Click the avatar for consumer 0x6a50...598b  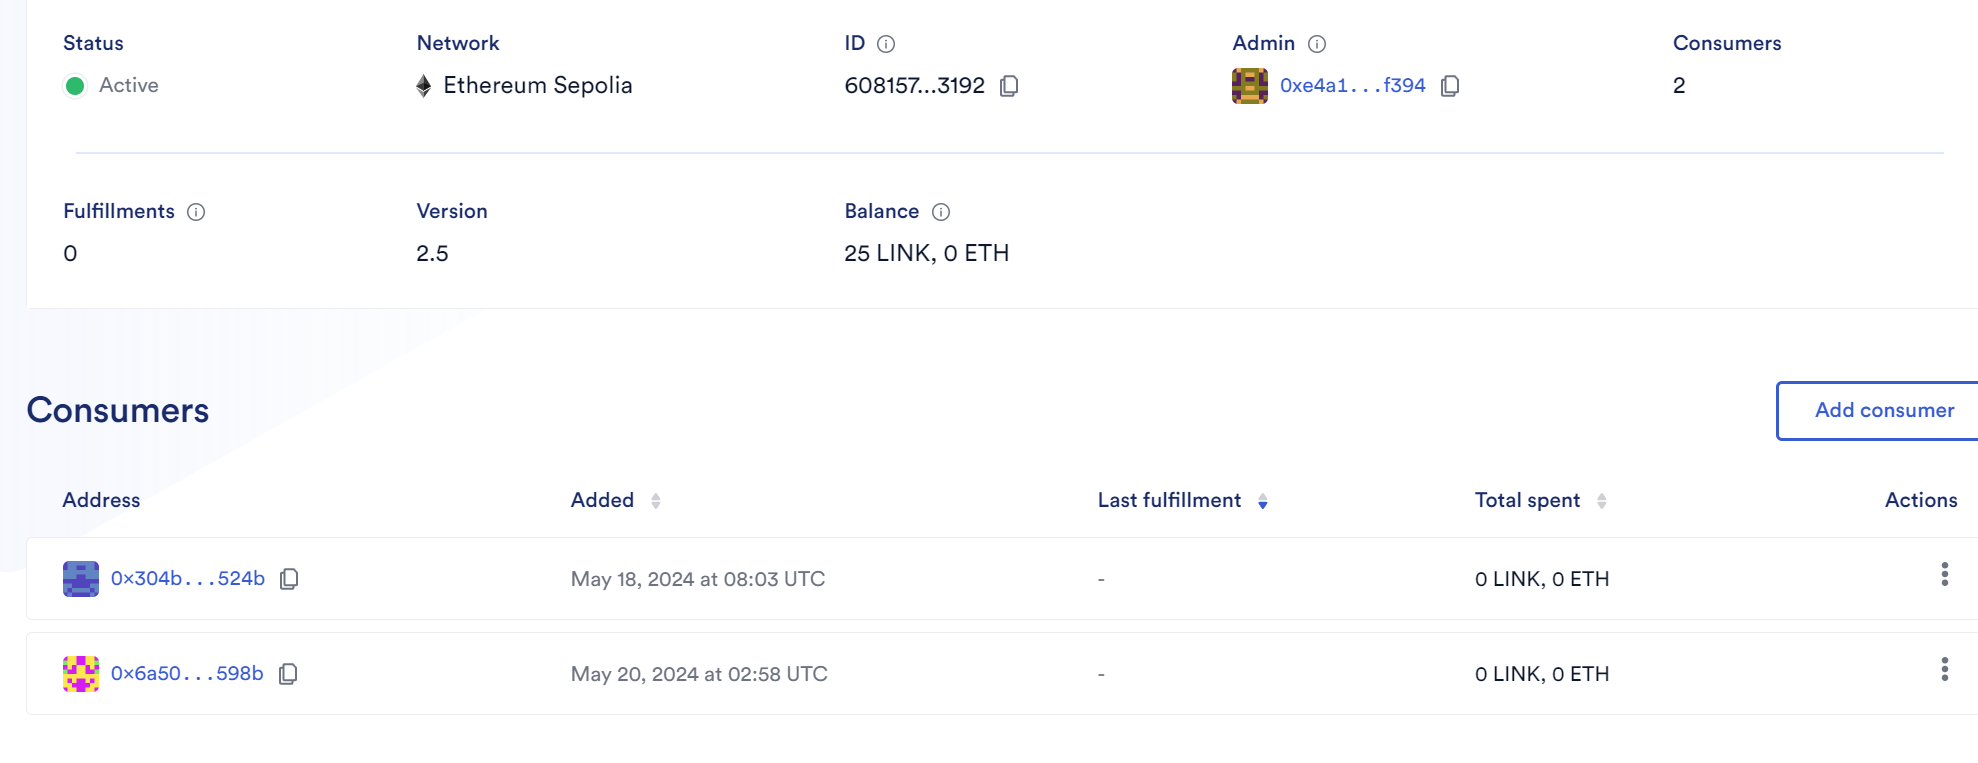(81, 674)
